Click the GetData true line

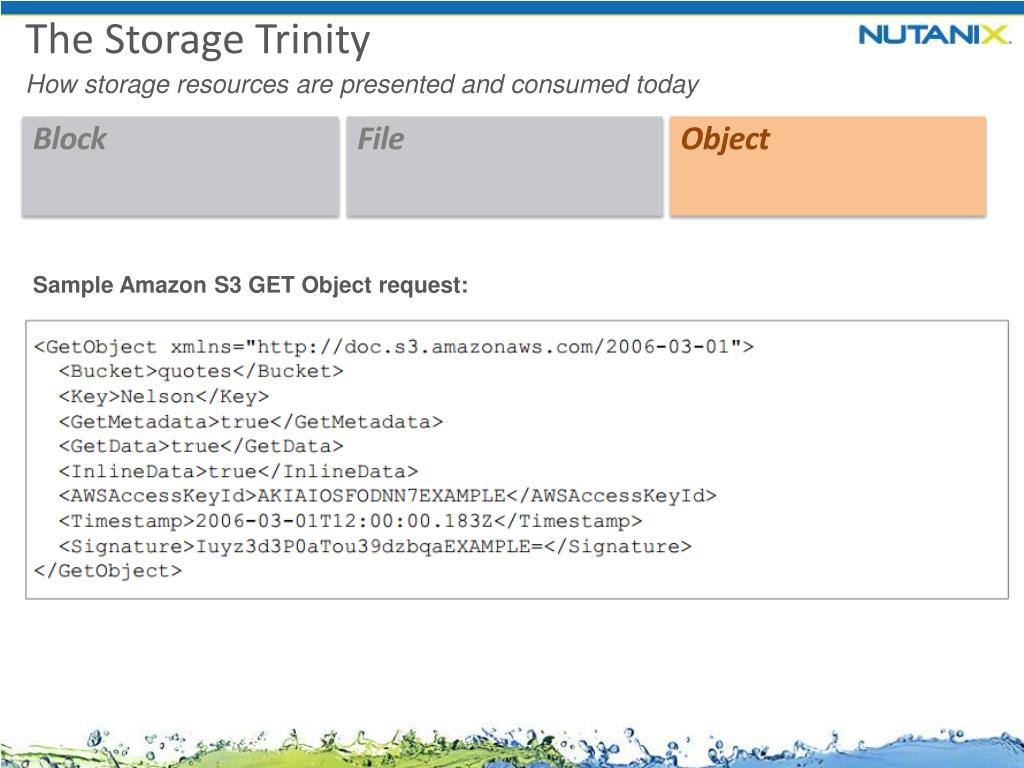click(200, 446)
